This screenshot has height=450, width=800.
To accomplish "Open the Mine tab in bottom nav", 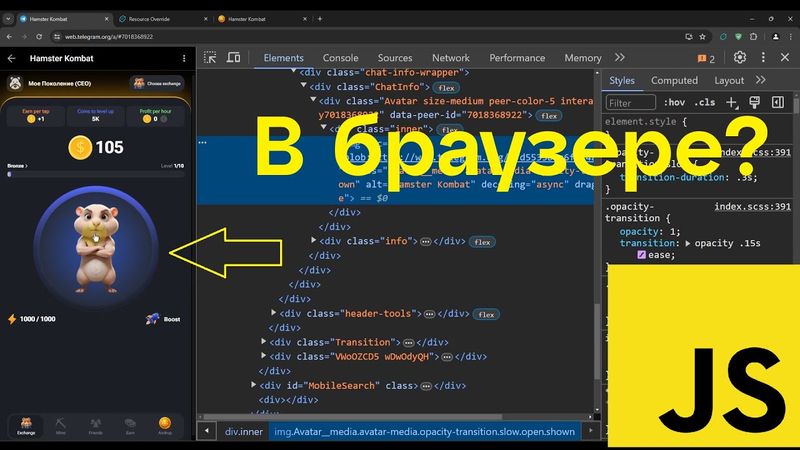I will tap(61, 426).
